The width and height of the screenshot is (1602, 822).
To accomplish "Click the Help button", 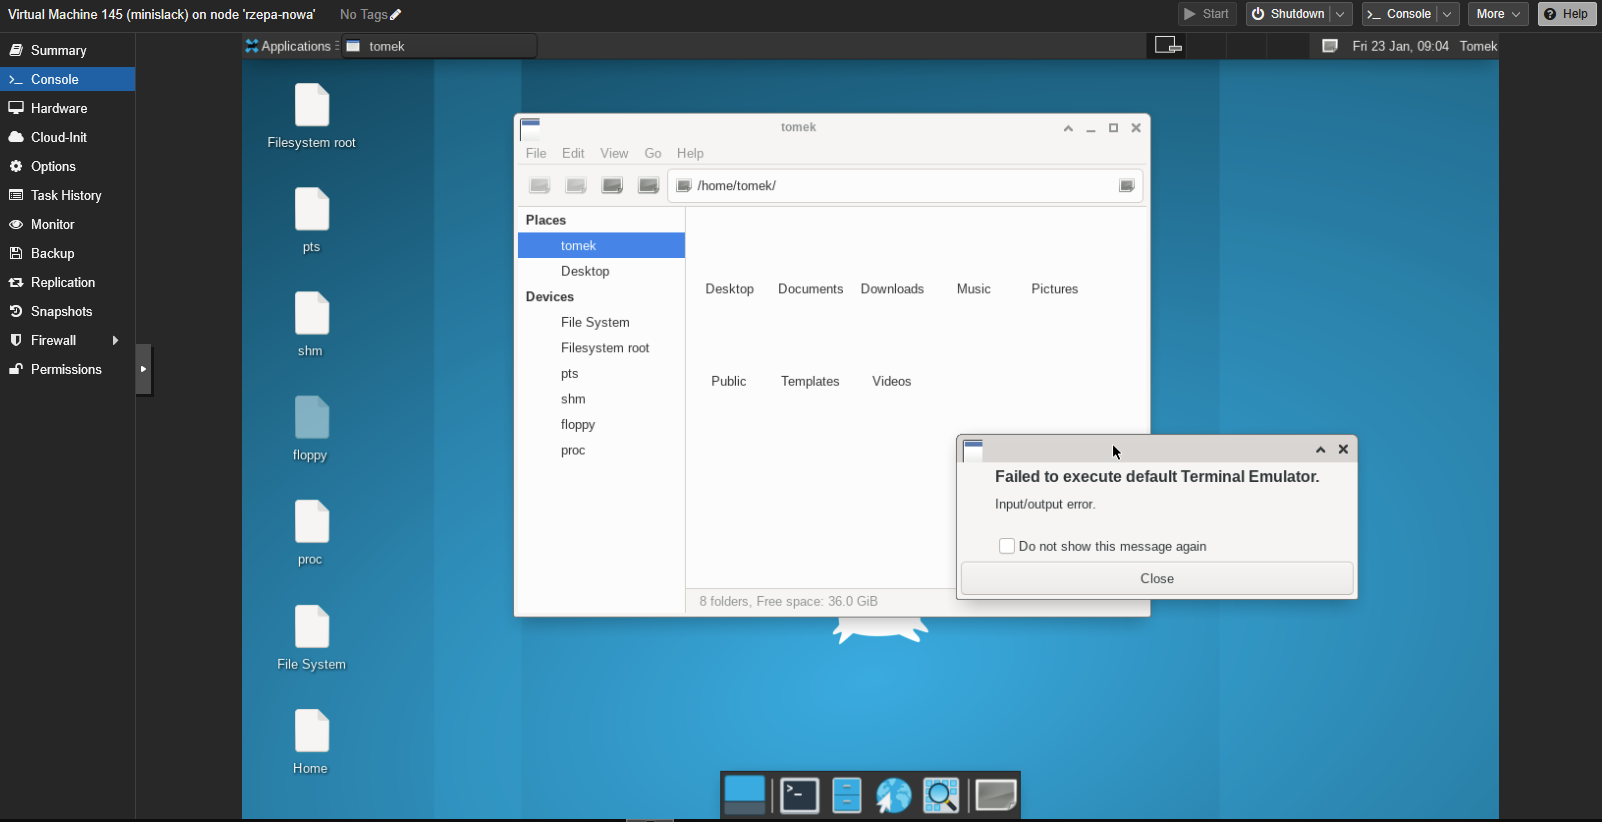I will click(x=1567, y=14).
